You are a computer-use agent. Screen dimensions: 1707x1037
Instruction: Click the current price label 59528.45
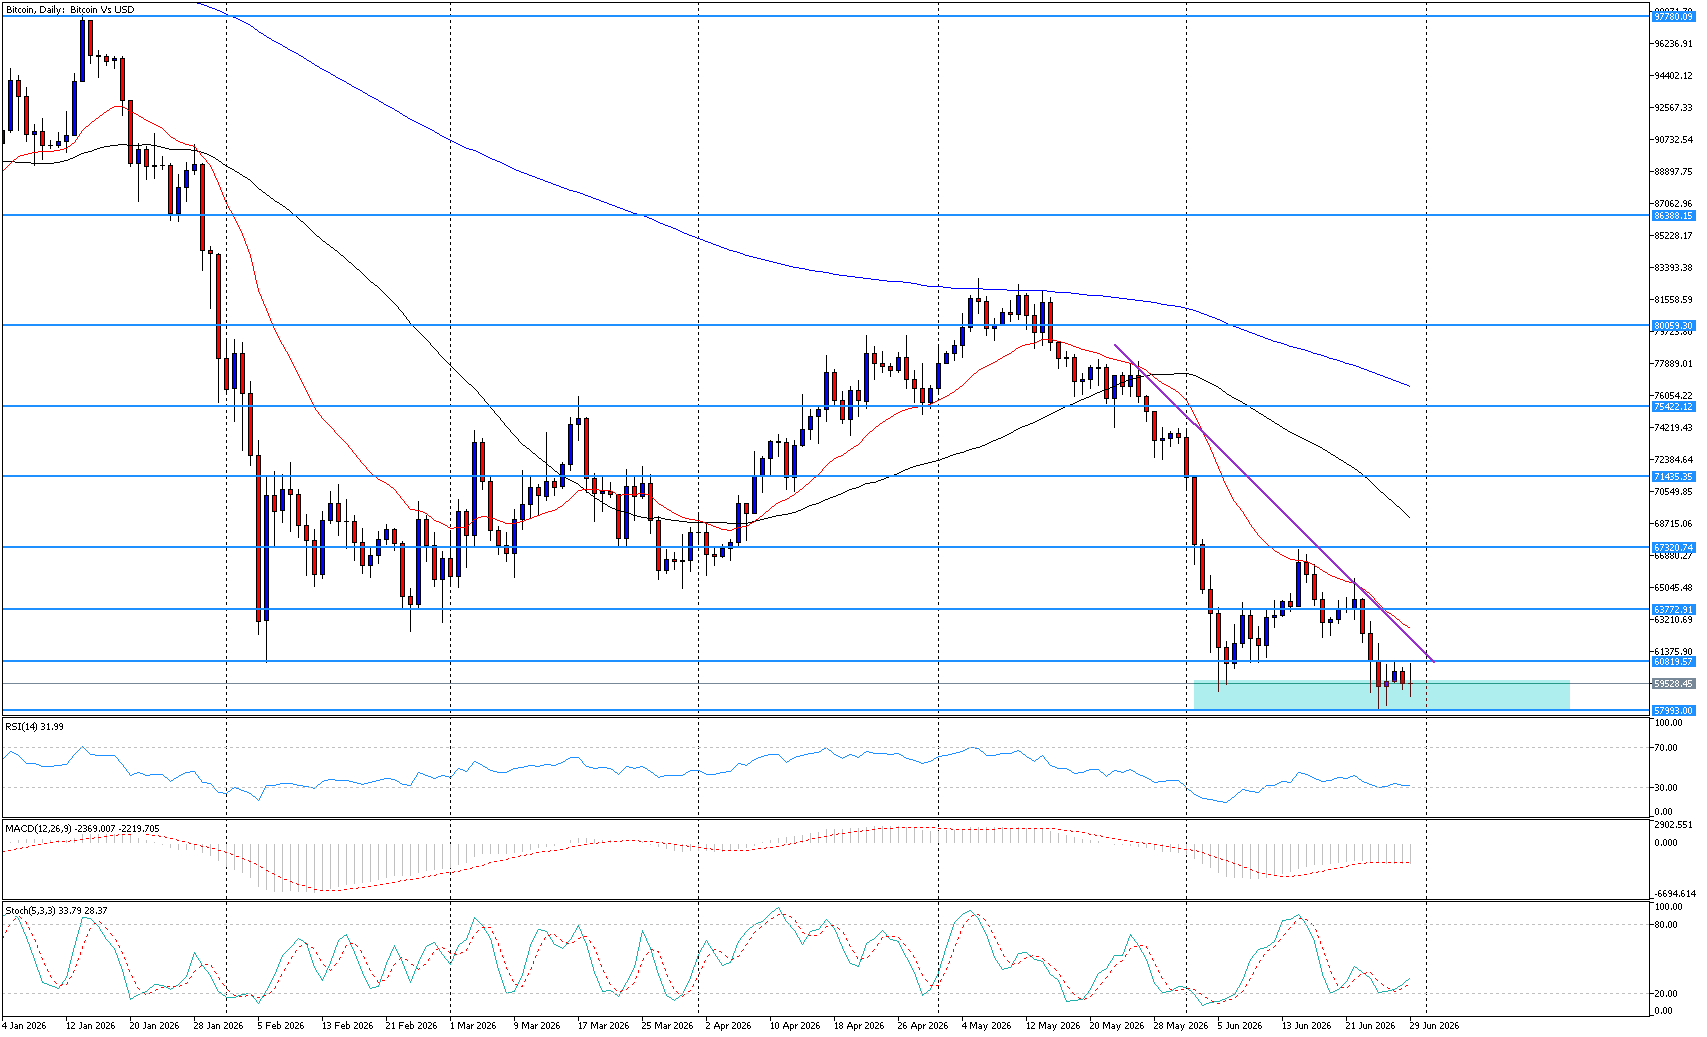(1673, 684)
